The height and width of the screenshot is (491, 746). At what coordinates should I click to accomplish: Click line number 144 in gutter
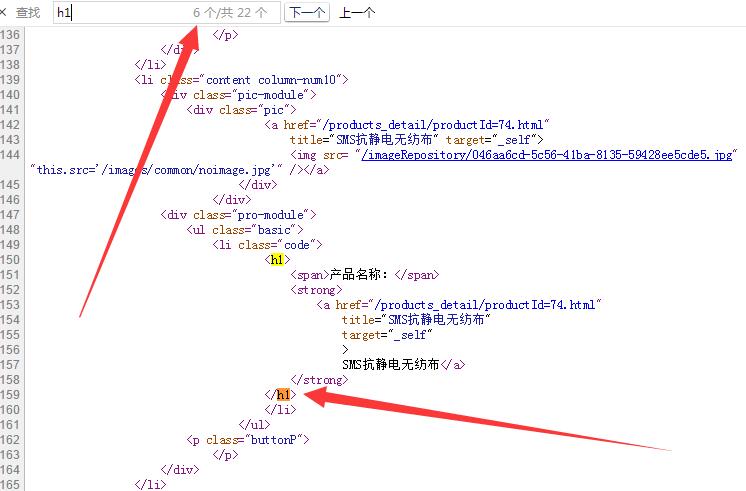pos(10,155)
